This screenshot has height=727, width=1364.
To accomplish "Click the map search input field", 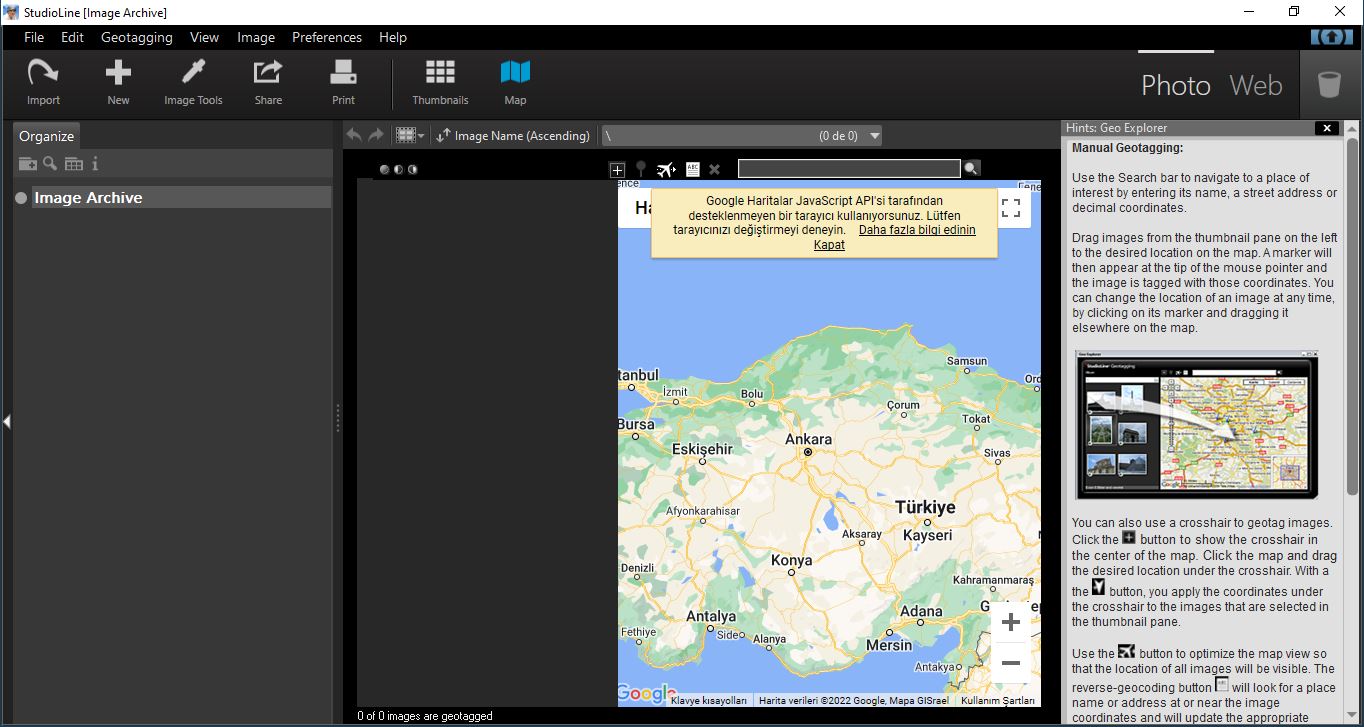I will pos(849,169).
